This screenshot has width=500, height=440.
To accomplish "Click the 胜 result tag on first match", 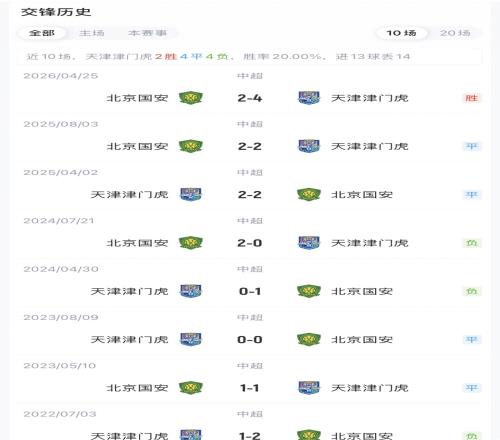I will coord(471,98).
